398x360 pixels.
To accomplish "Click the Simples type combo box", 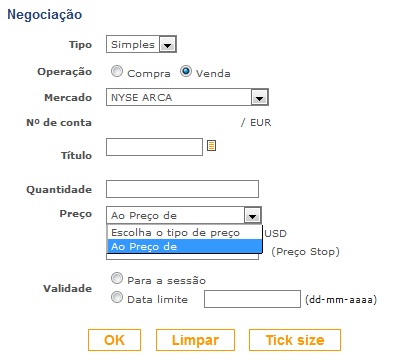I will (141, 44).
